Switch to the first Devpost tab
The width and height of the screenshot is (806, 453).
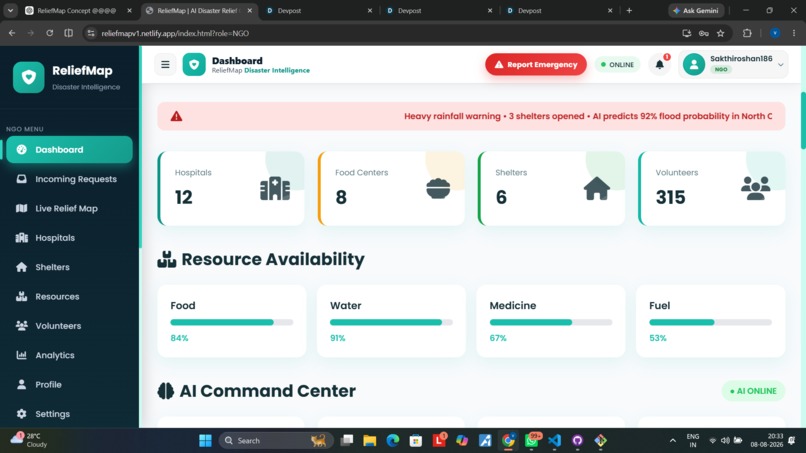pos(319,10)
